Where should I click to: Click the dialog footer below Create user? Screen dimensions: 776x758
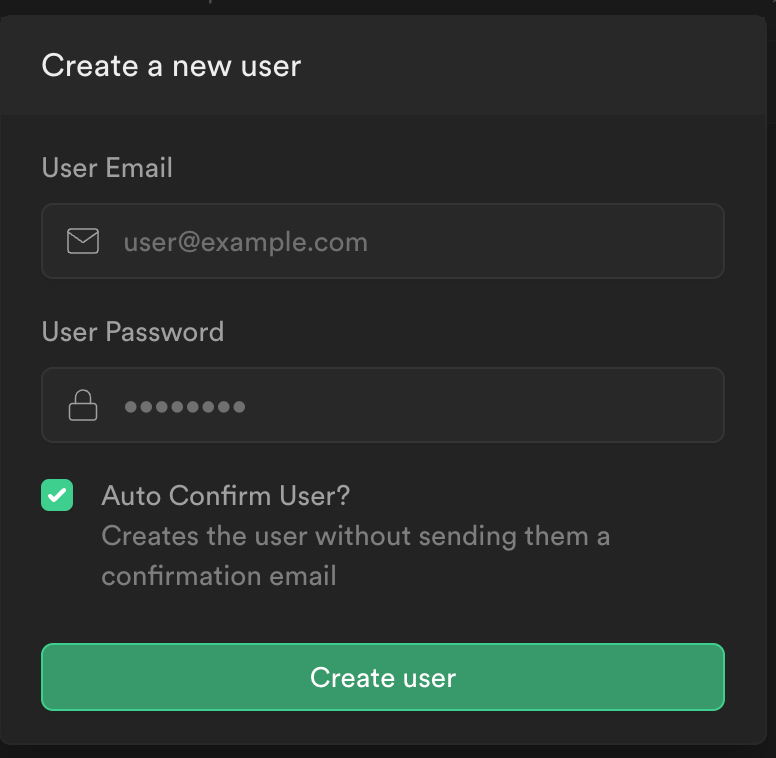tap(383, 728)
